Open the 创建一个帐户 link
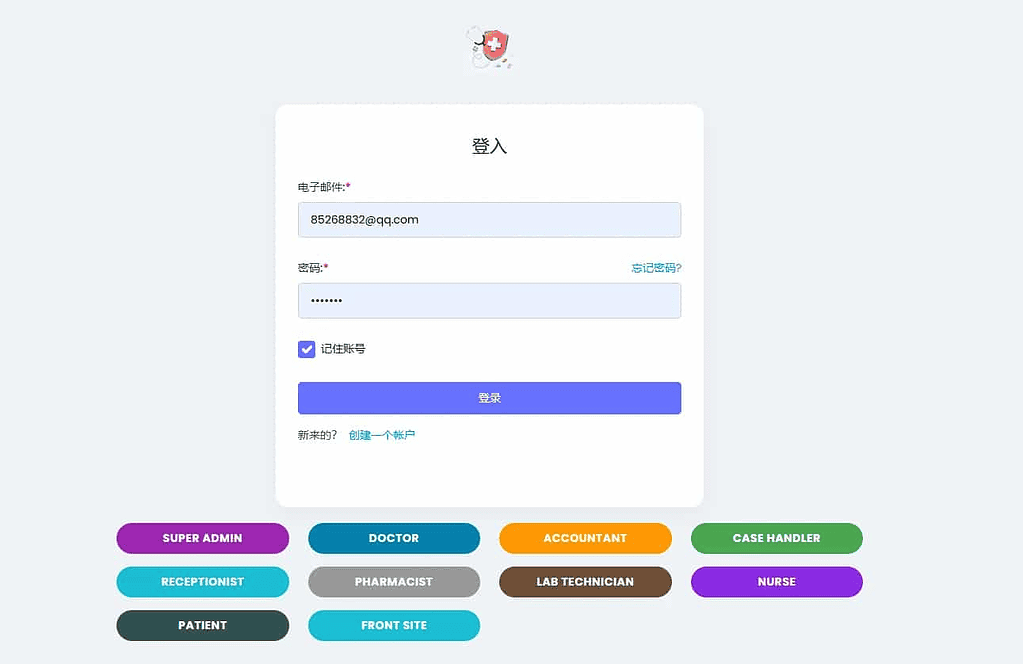1023x664 pixels. pos(382,435)
